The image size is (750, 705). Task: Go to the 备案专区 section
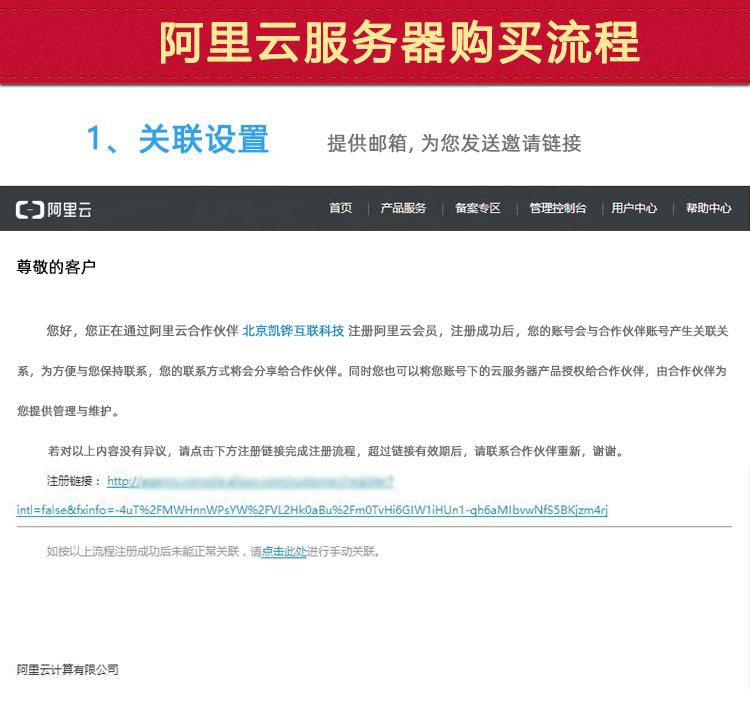(478, 208)
